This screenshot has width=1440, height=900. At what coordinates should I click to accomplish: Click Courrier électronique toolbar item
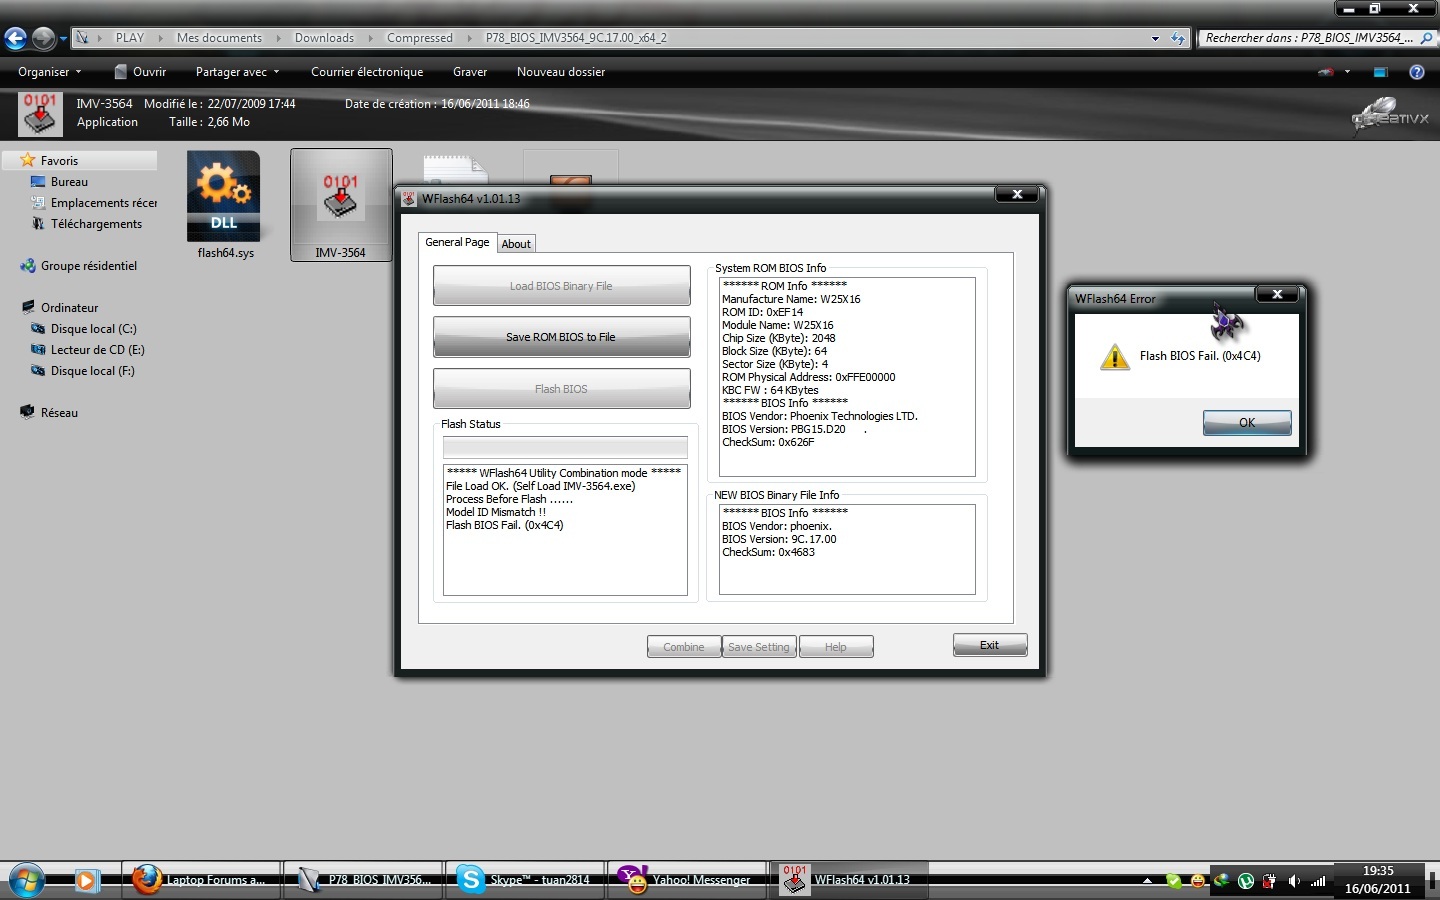(367, 72)
